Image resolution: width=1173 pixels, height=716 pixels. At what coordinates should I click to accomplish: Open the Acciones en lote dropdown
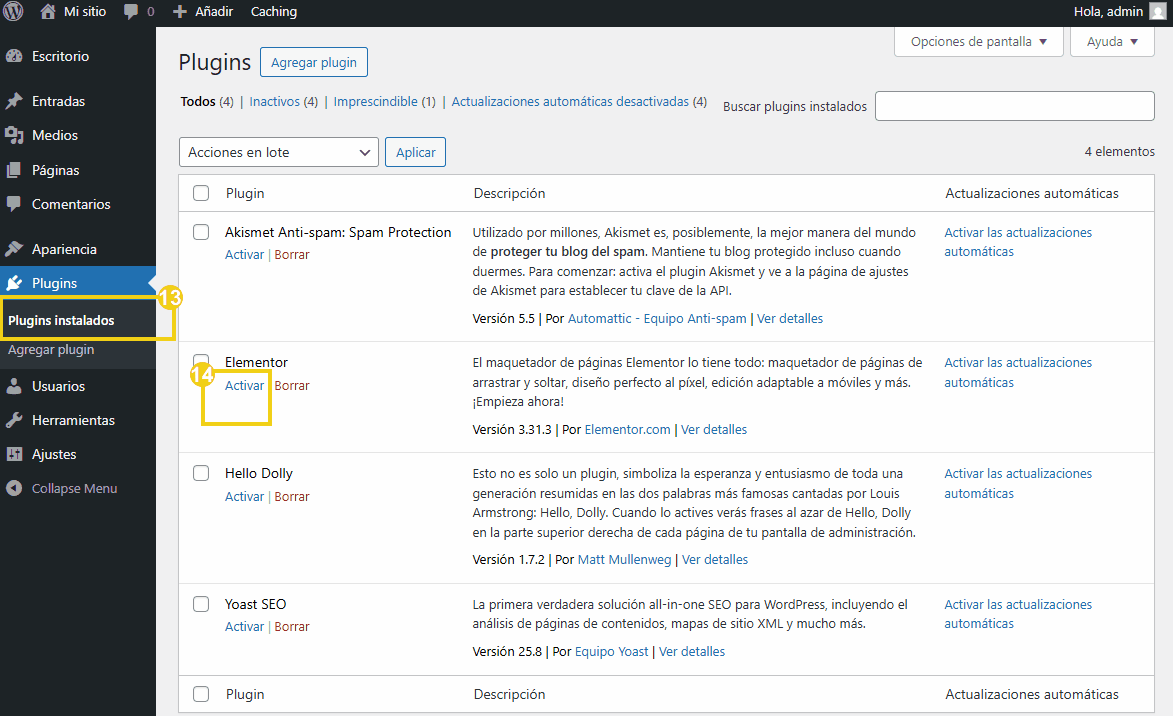(278, 152)
